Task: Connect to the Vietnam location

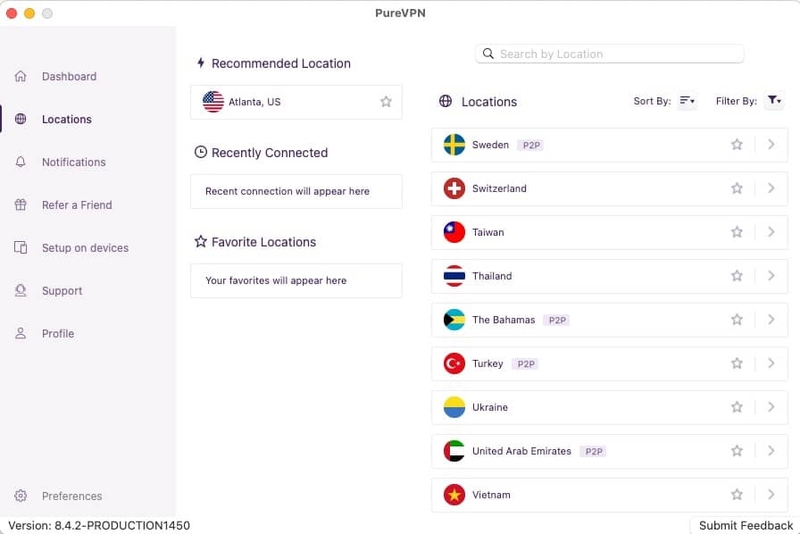Action: pyautogui.click(x=609, y=495)
